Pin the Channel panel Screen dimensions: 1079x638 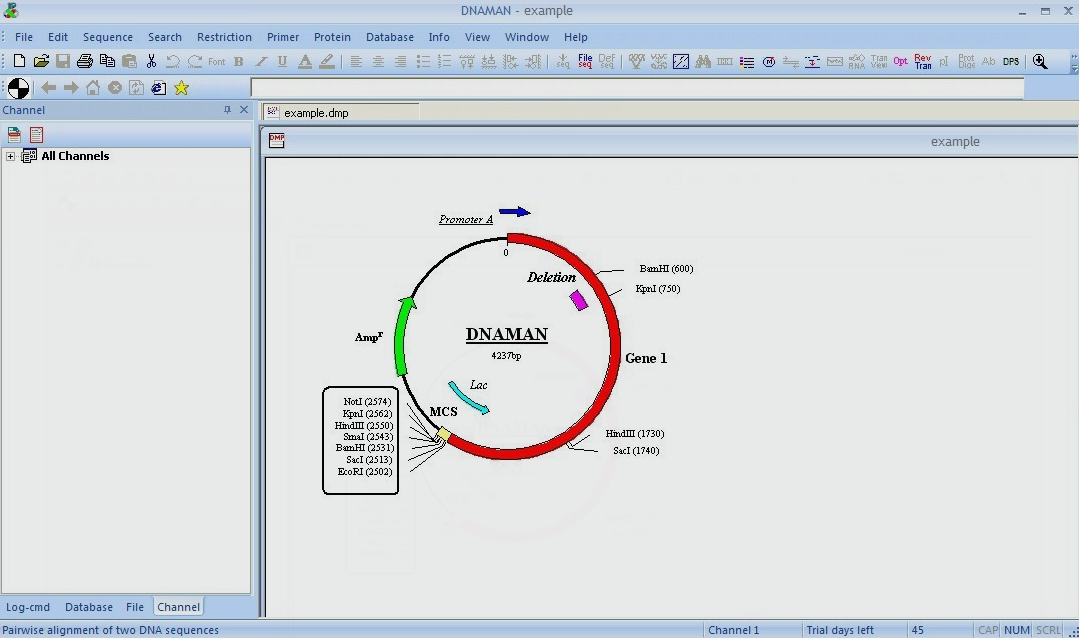click(227, 109)
